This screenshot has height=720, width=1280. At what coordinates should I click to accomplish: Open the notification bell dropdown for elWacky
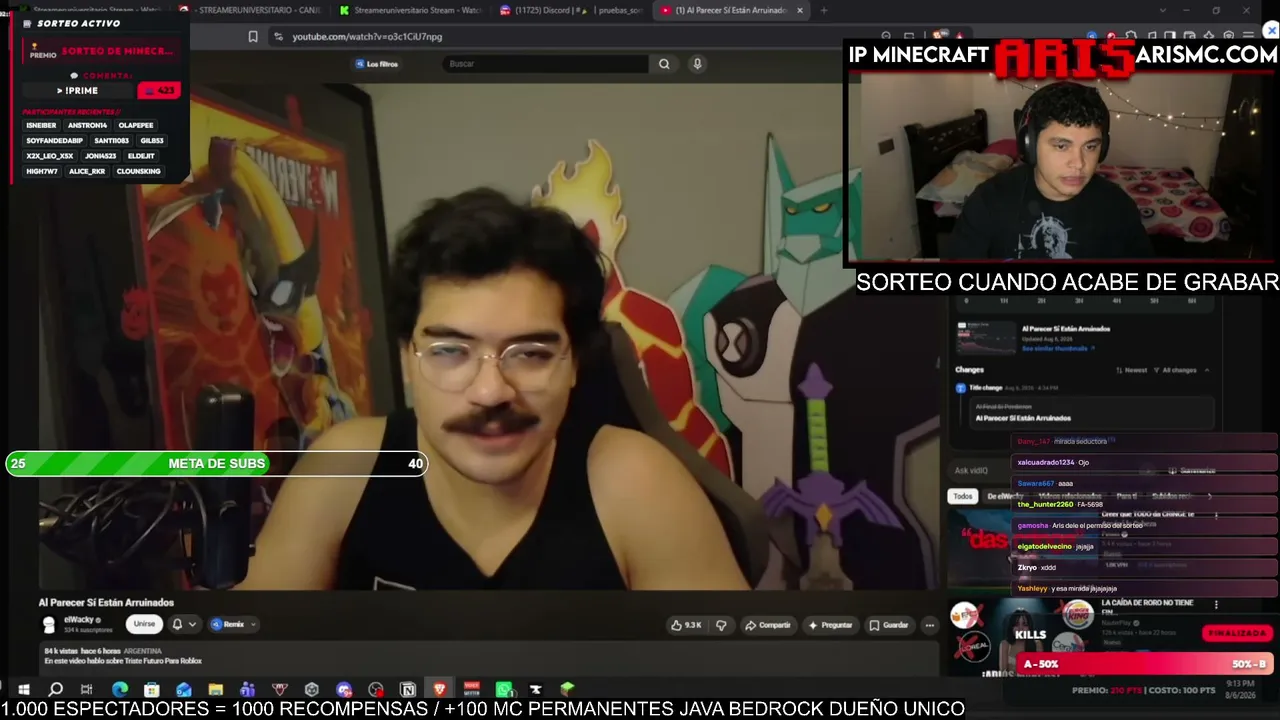(x=183, y=625)
